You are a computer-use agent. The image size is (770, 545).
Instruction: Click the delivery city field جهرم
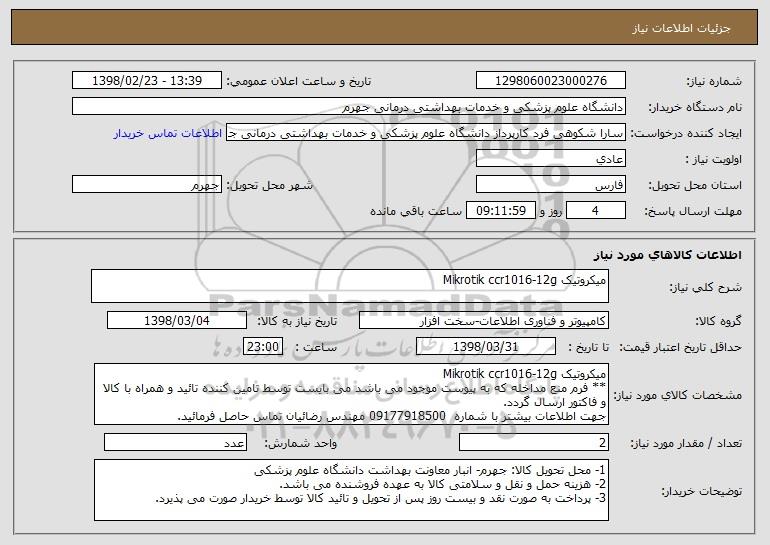pos(147,185)
